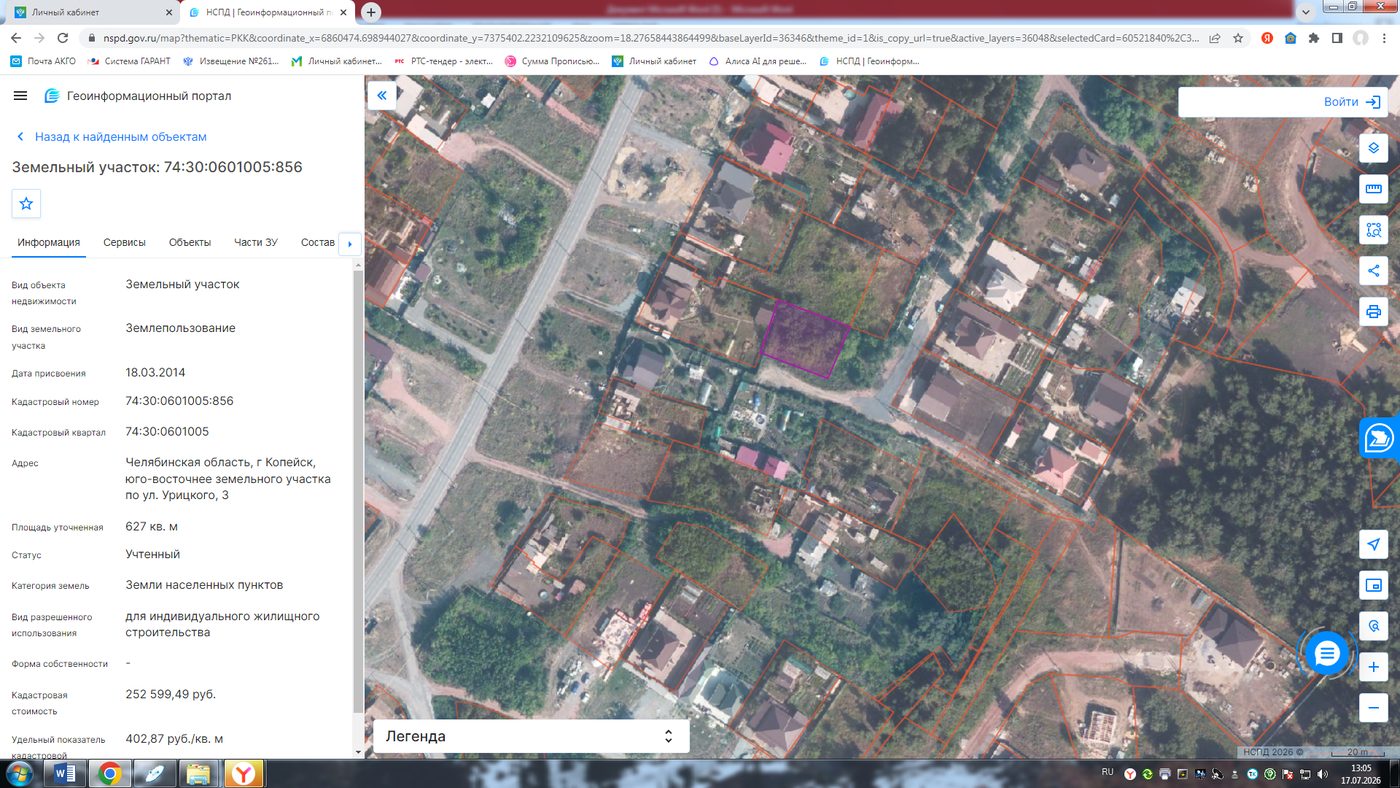Screen dimensions: 1400x788
Task: Open the Сумма Прописью bookmark
Action: click(552, 61)
